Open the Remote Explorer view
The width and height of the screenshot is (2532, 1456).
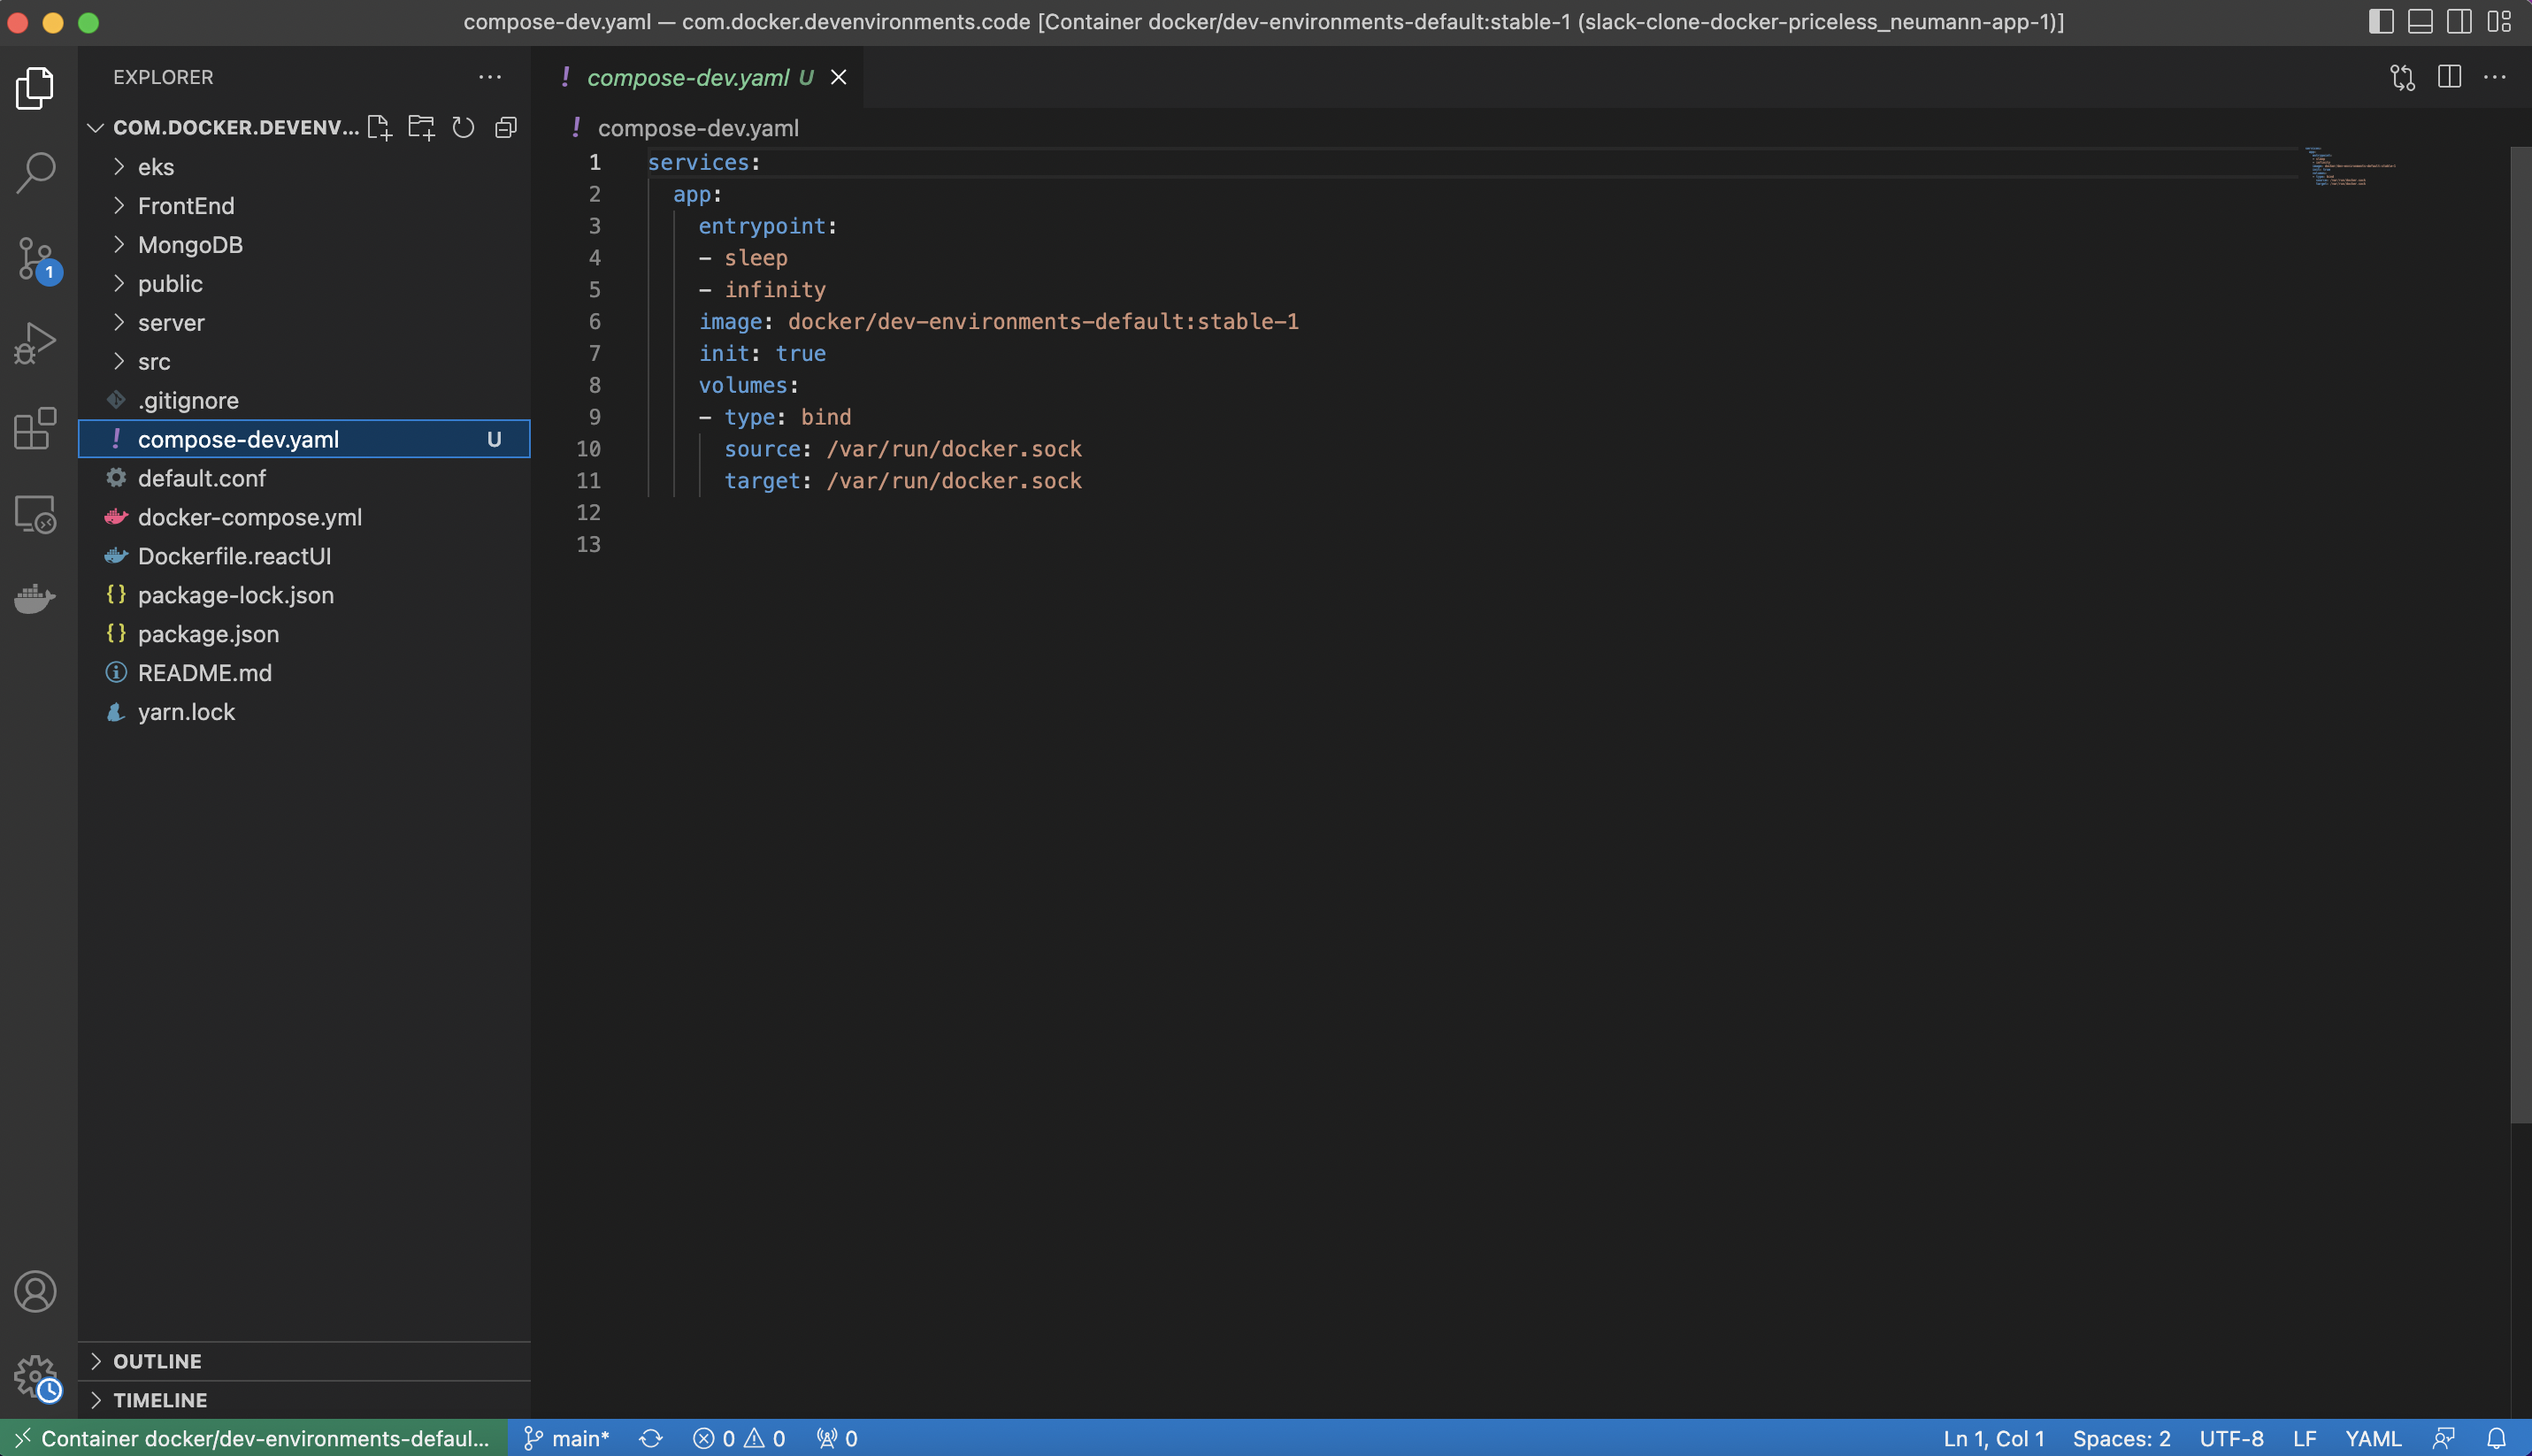point(36,514)
